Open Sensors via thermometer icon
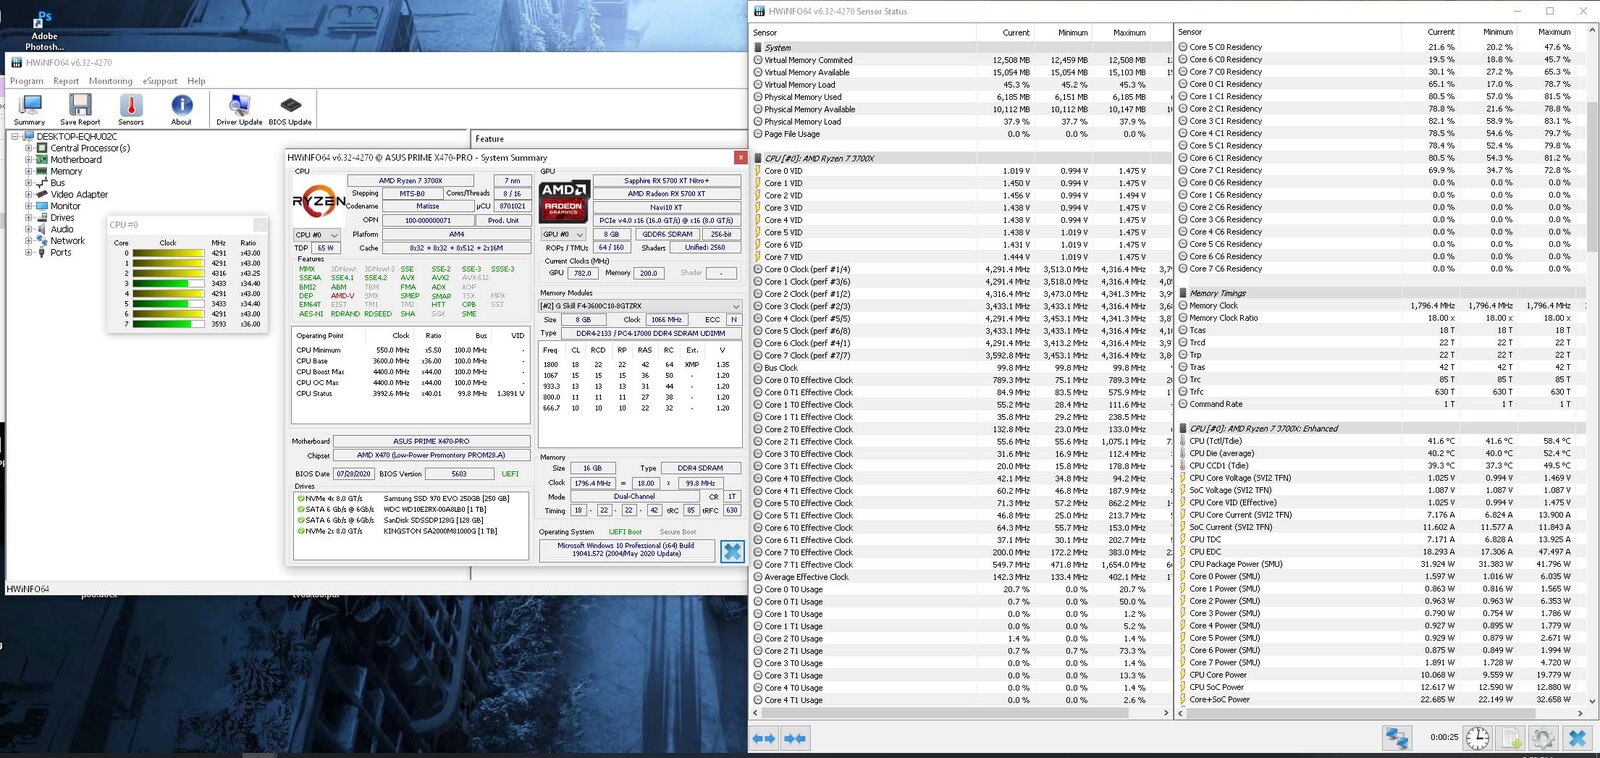Image resolution: width=1600 pixels, height=758 pixels. (x=131, y=106)
